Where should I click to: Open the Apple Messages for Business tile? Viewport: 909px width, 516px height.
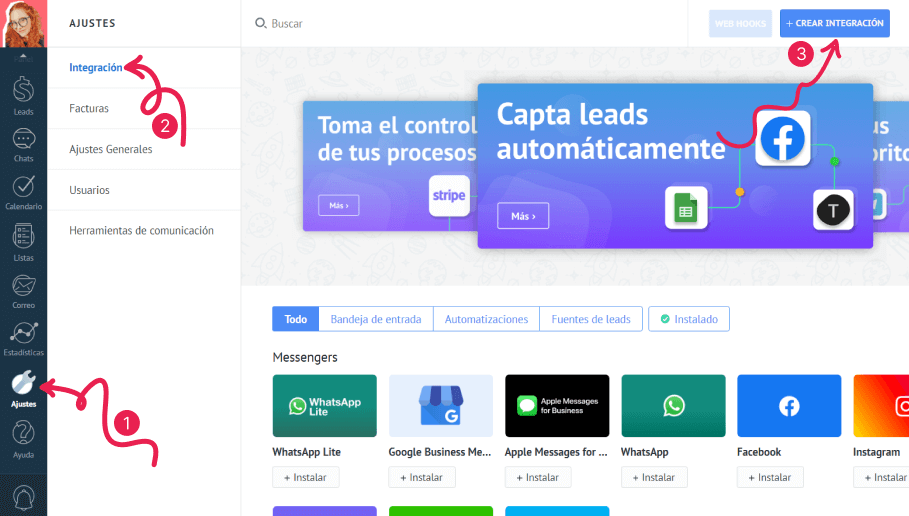[557, 406]
